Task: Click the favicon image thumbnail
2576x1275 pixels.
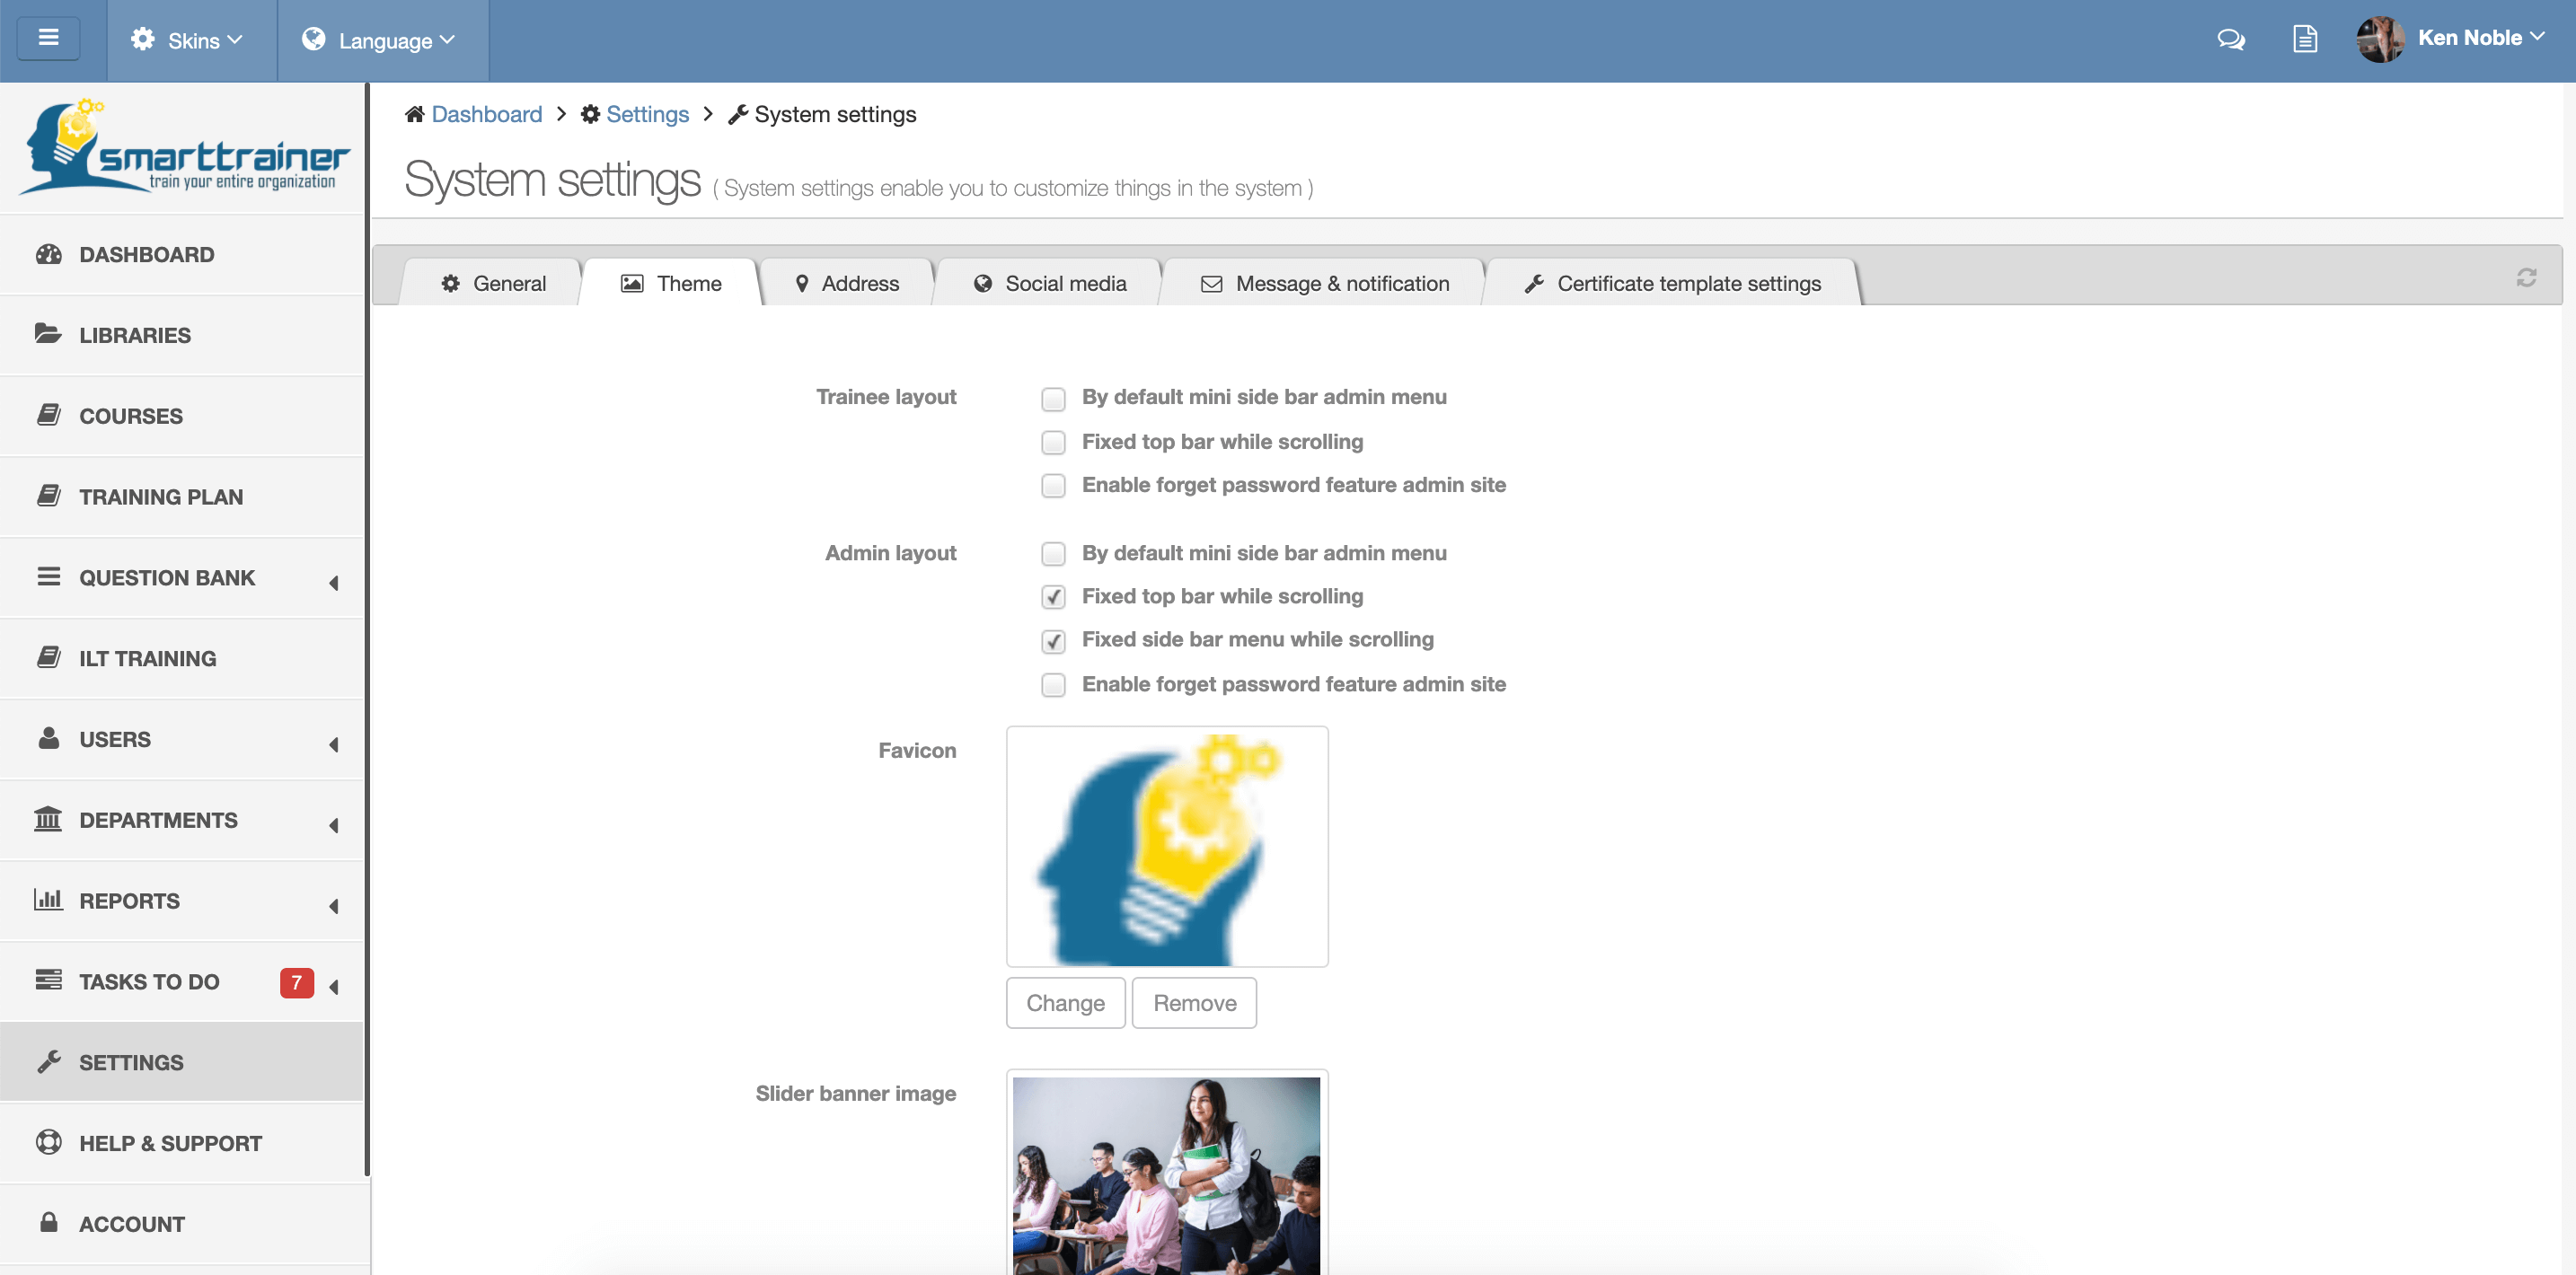Action: 1167,847
